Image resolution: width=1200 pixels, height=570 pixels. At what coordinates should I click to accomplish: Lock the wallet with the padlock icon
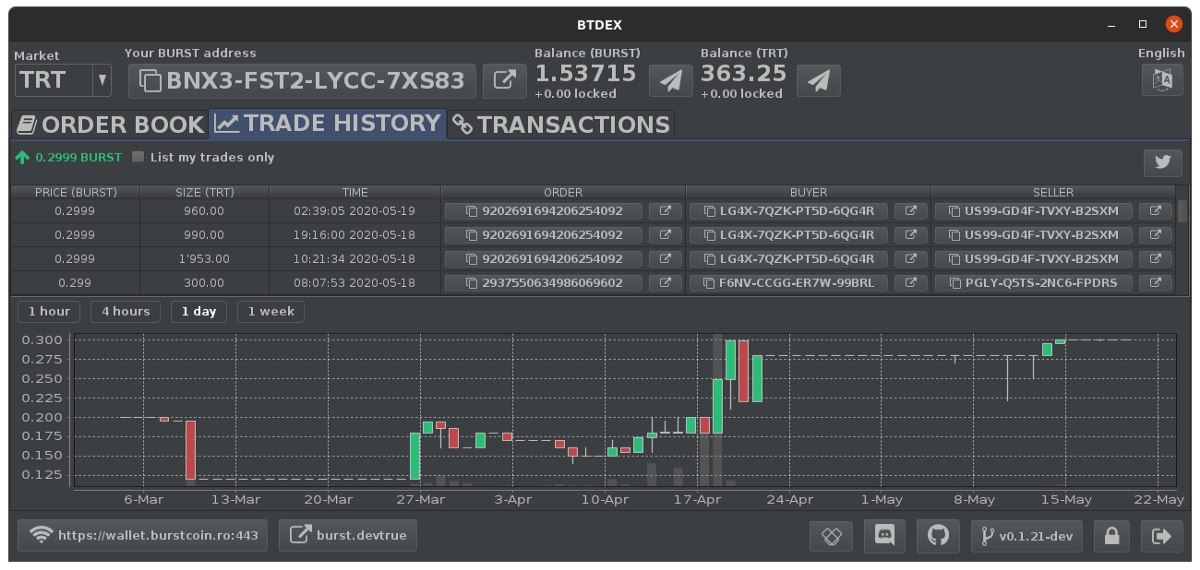point(1111,535)
